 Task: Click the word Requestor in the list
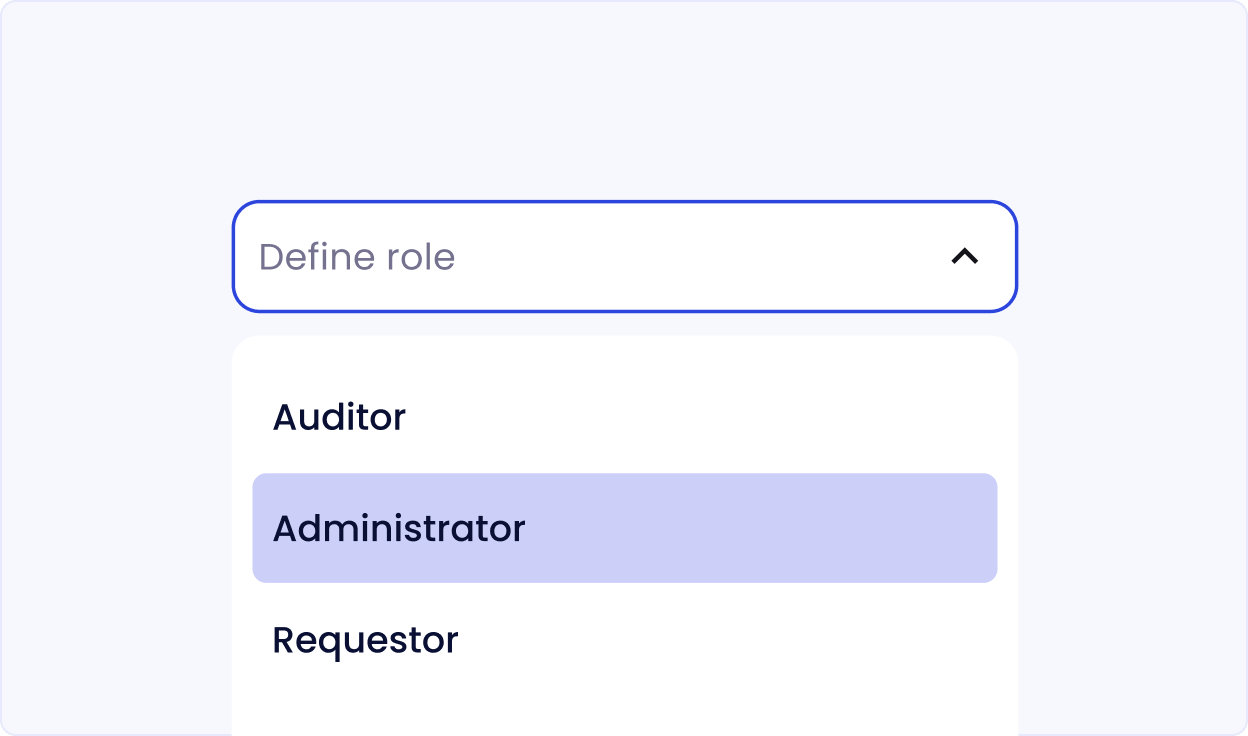pyautogui.click(x=365, y=640)
